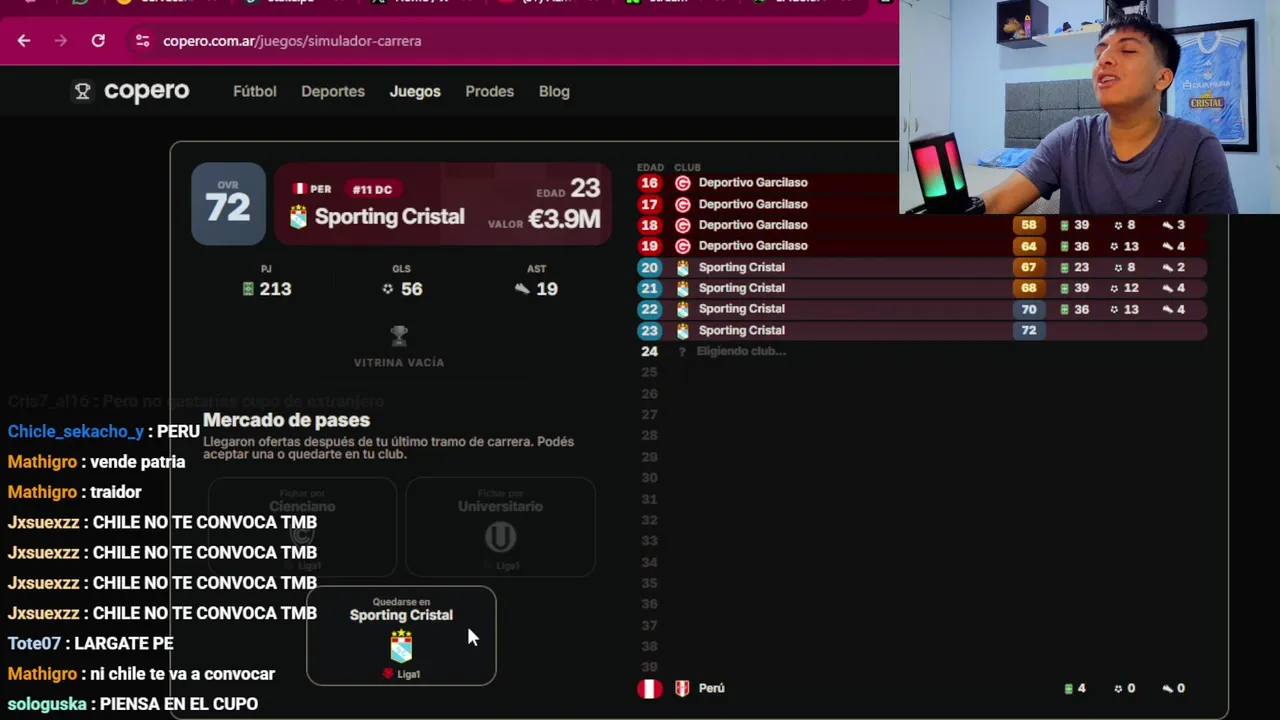This screenshot has height=720, width=1280.
Task: Click the assists icon in the Perú row
Action: pos(1167,689)
